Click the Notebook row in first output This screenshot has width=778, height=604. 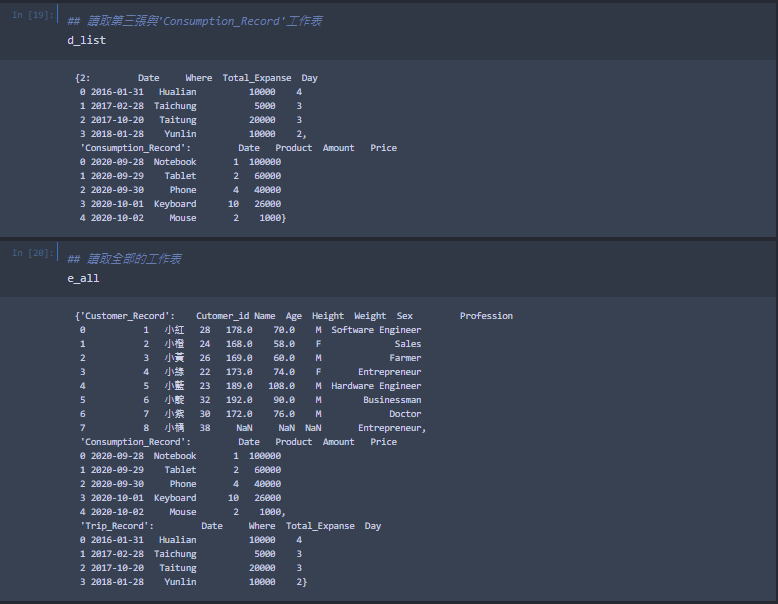180,162
